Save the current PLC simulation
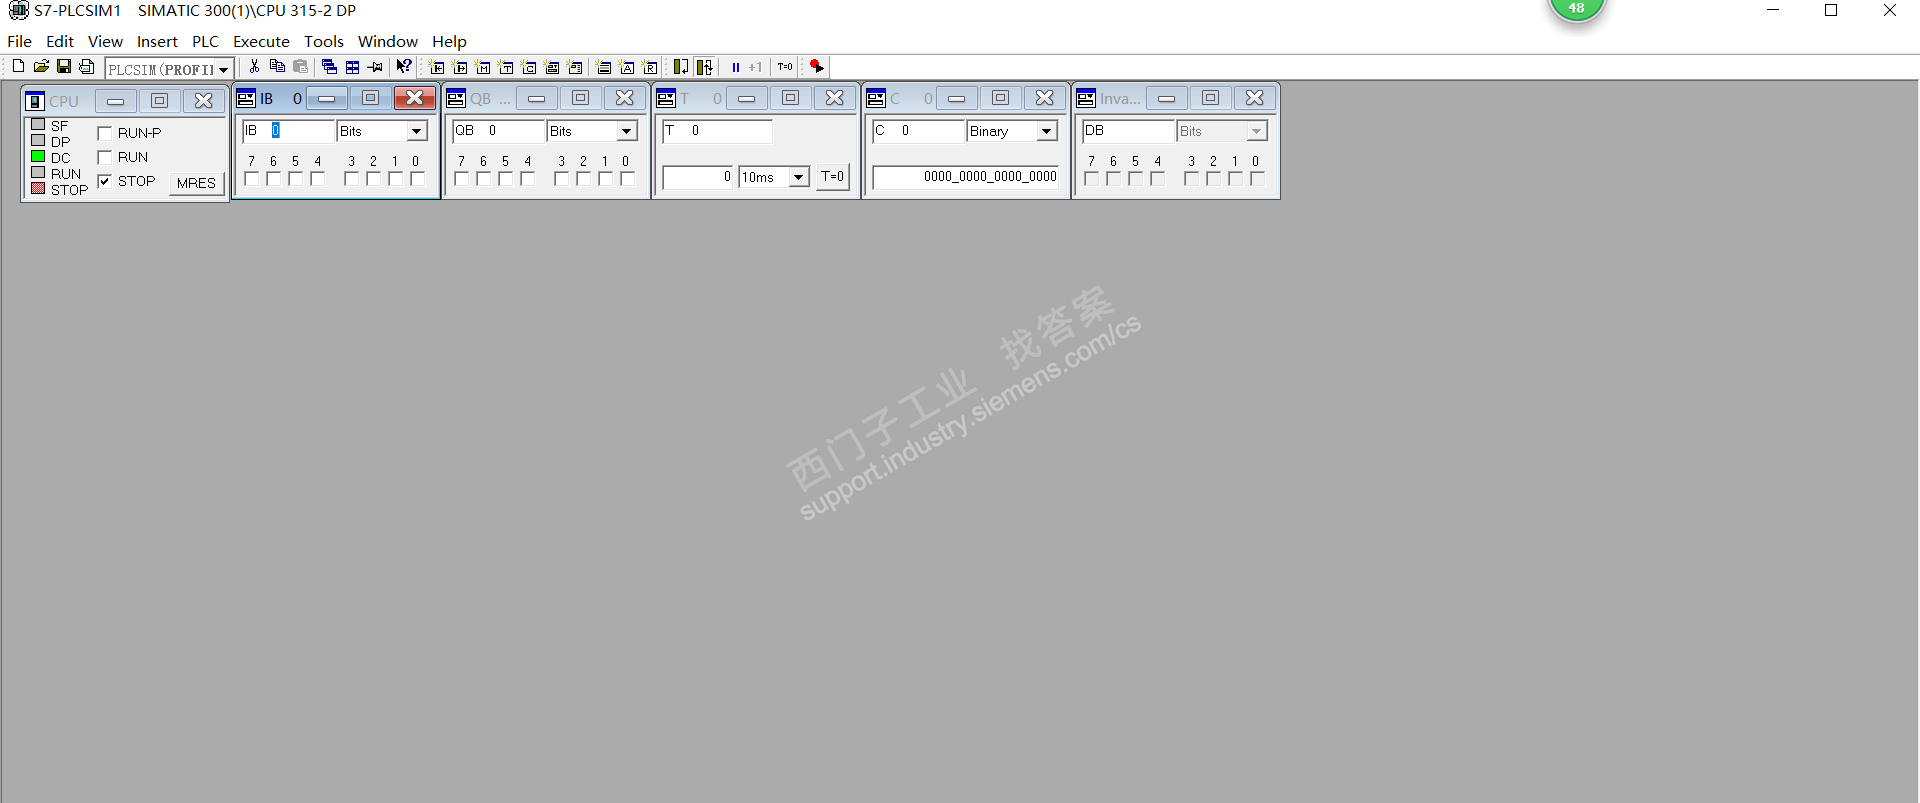The width and height of the screenshot is (1920, 803). pyautogui.click(x=64, y=66)
